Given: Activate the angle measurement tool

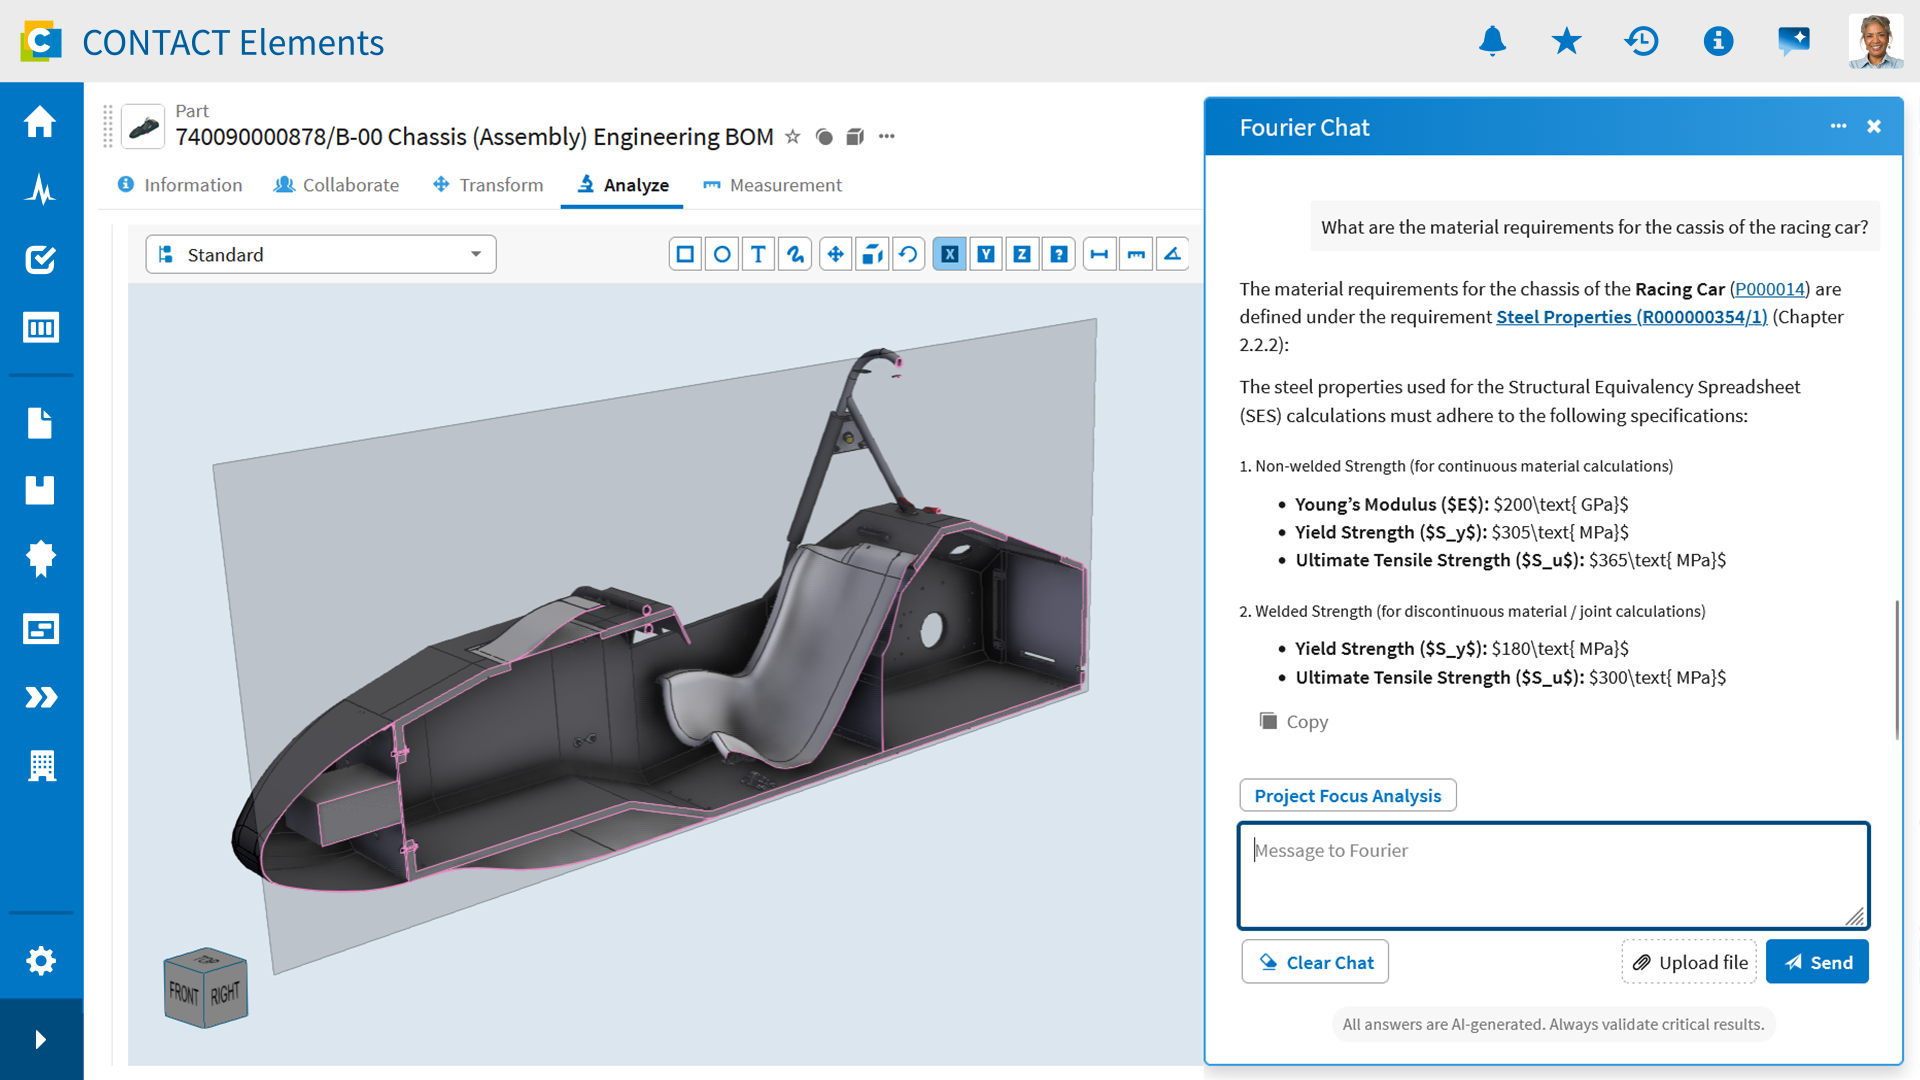Looking at the screenshot, I should coord(1172,254).
